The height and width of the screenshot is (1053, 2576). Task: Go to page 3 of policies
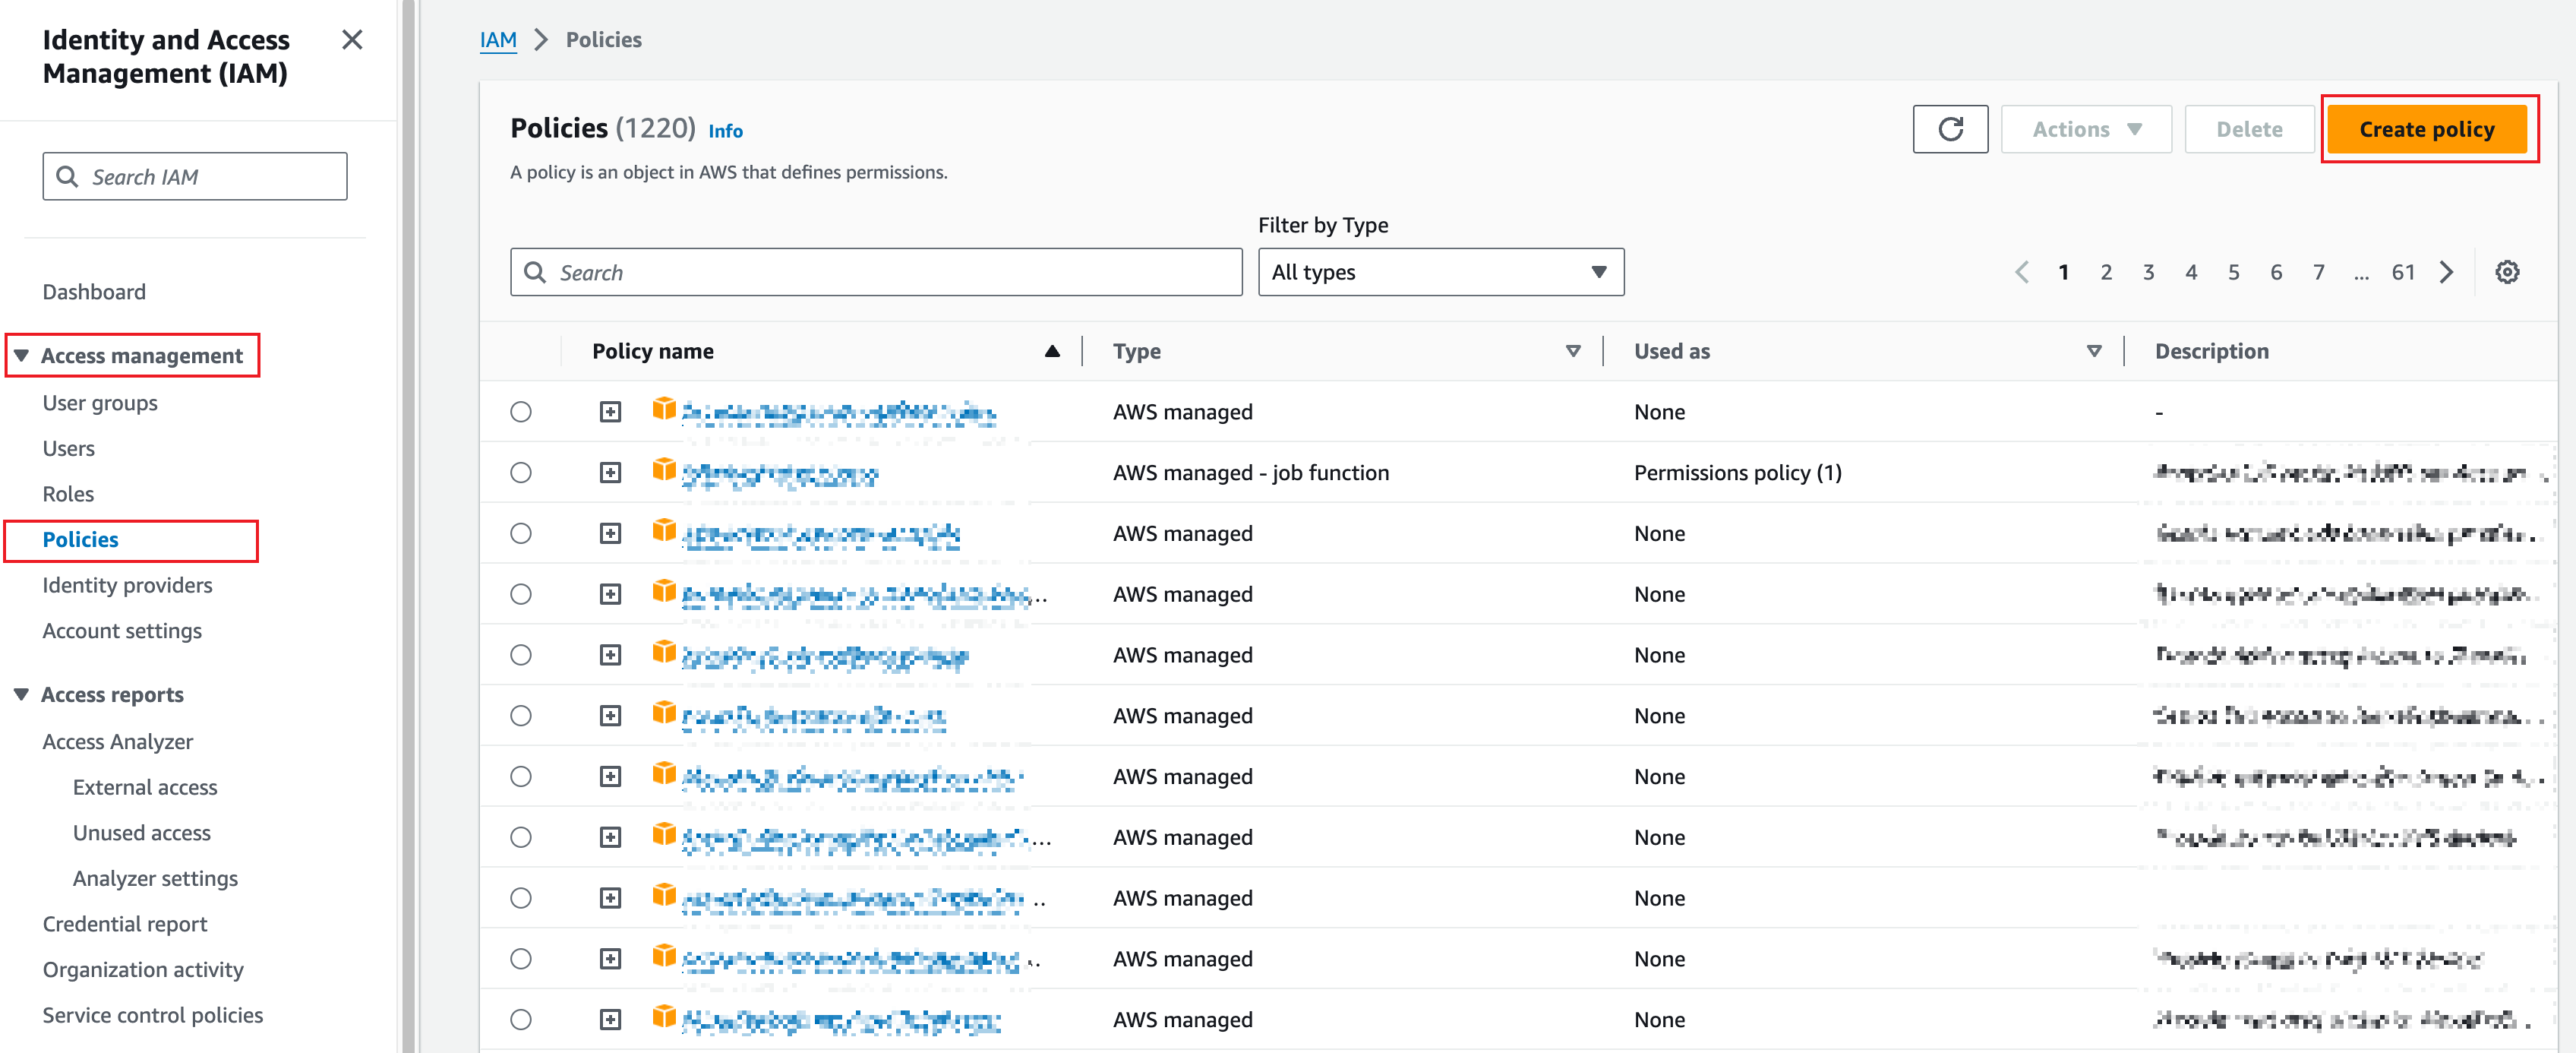(2148, 272)
